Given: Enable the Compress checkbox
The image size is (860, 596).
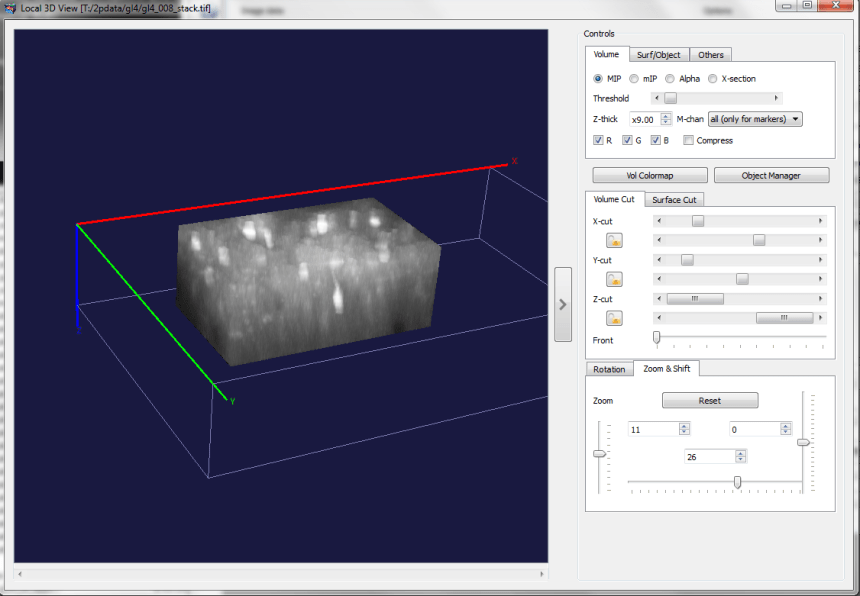Looking at the screenshot, I should (688, 141).
